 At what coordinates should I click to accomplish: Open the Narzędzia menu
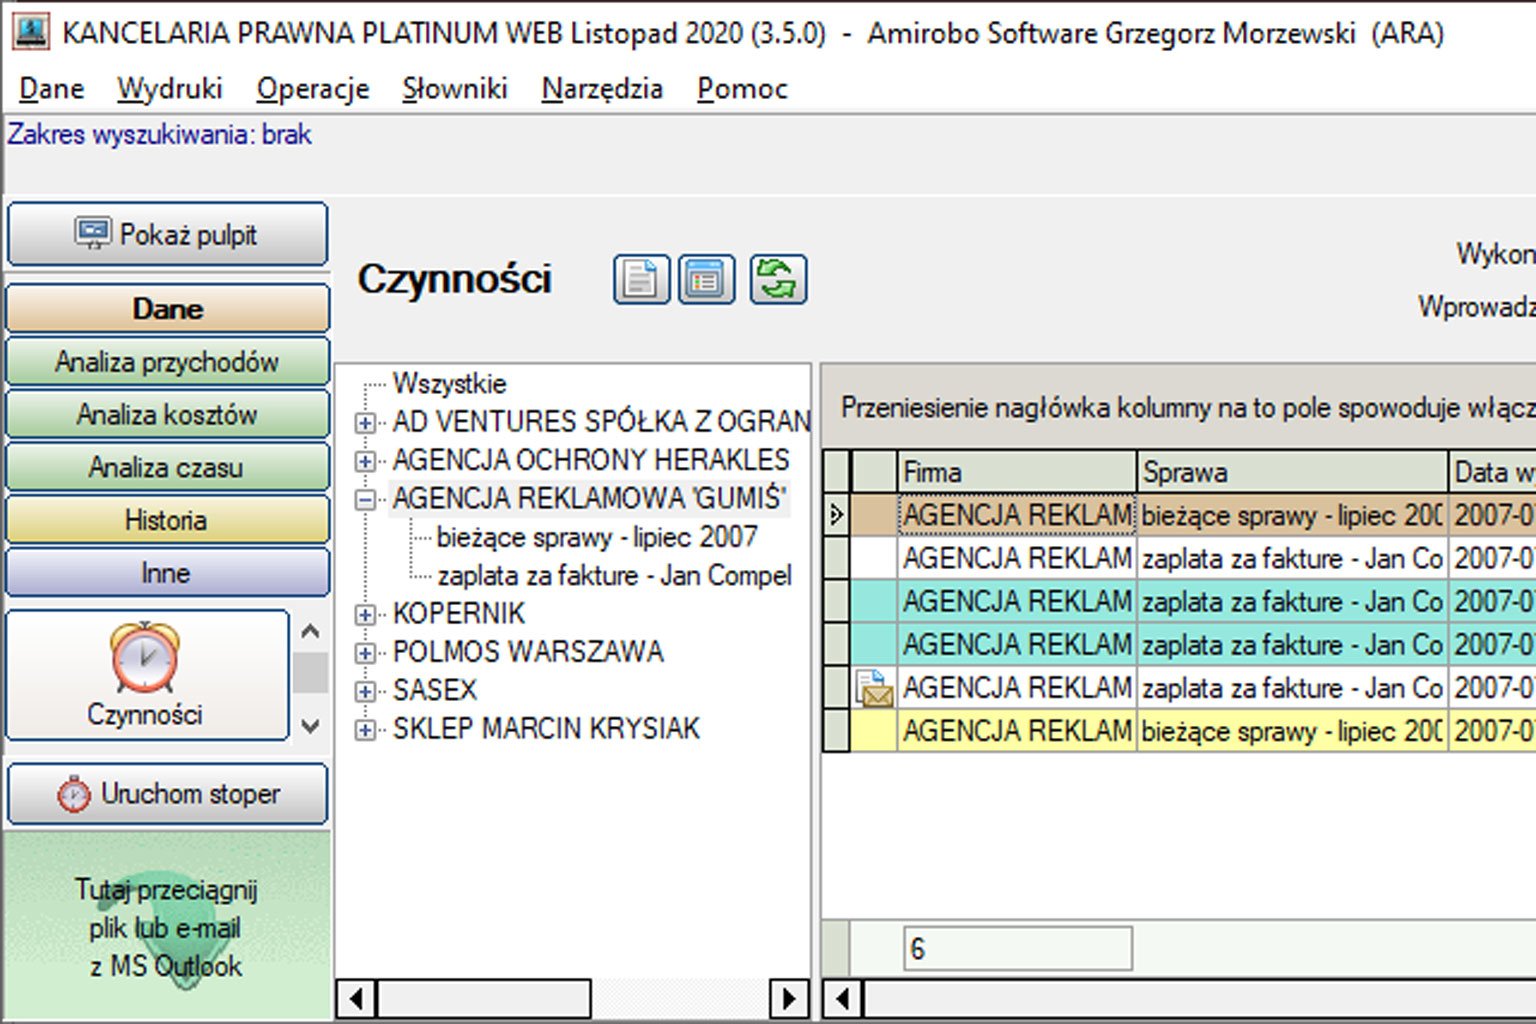602,89
